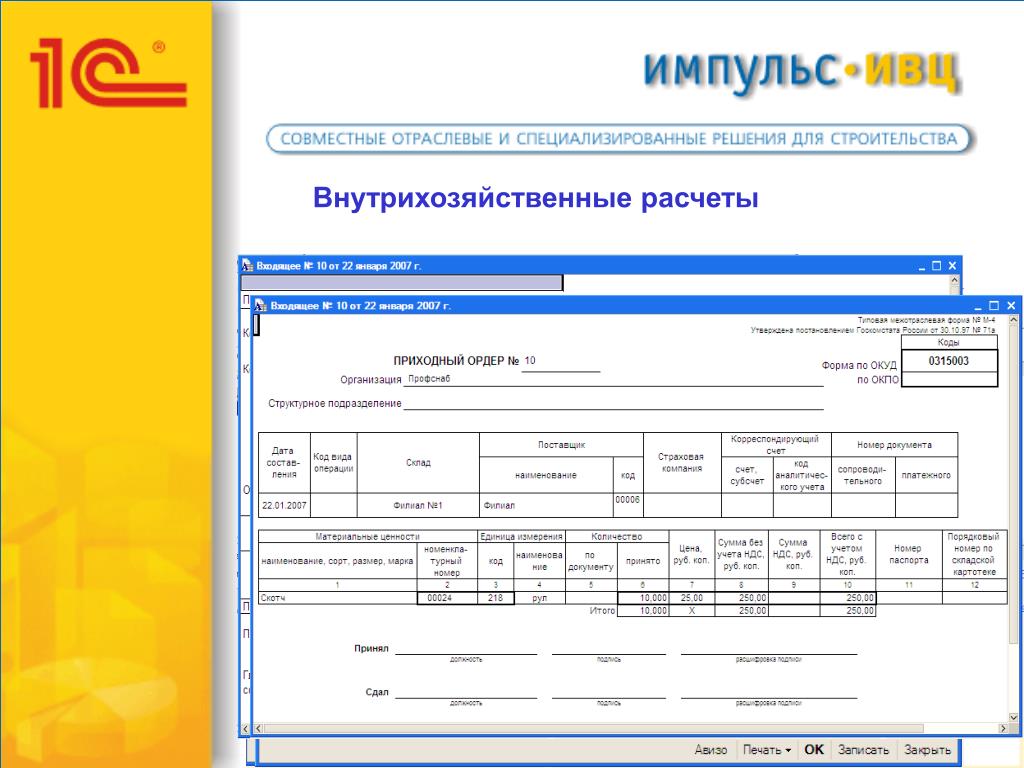The image size is (1024, 768).
Task: Click Номер документа column header
Action: point(894,445)
